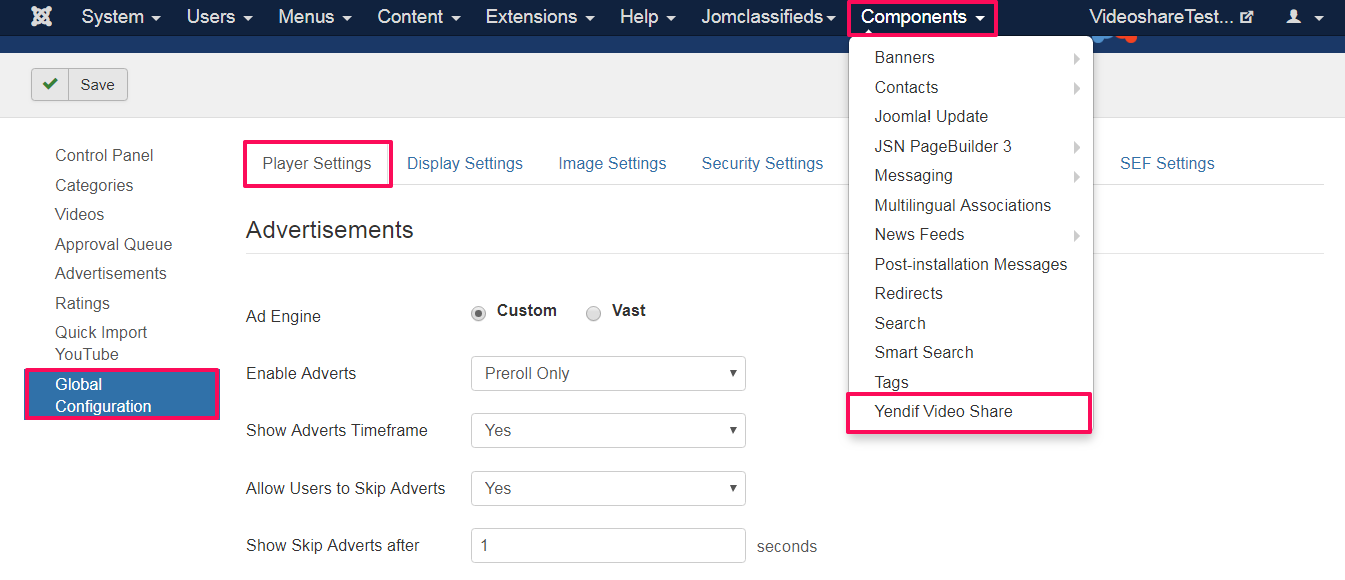
Task: Open Quick Import YouTube link
Action: 101,343
